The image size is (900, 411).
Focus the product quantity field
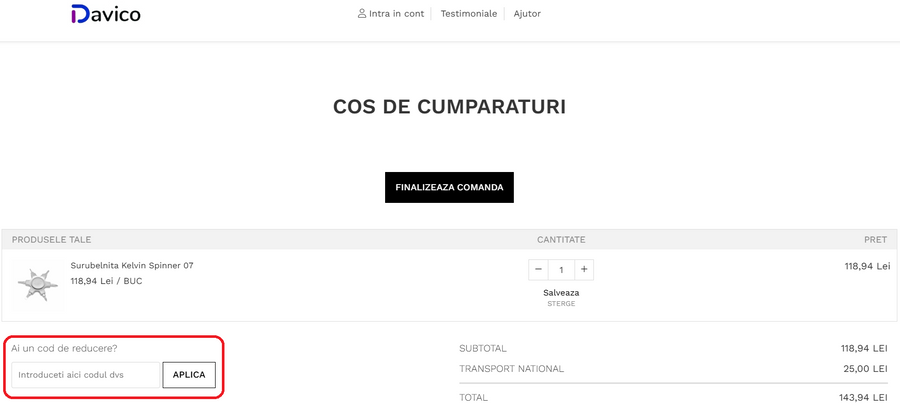point(561,270)
